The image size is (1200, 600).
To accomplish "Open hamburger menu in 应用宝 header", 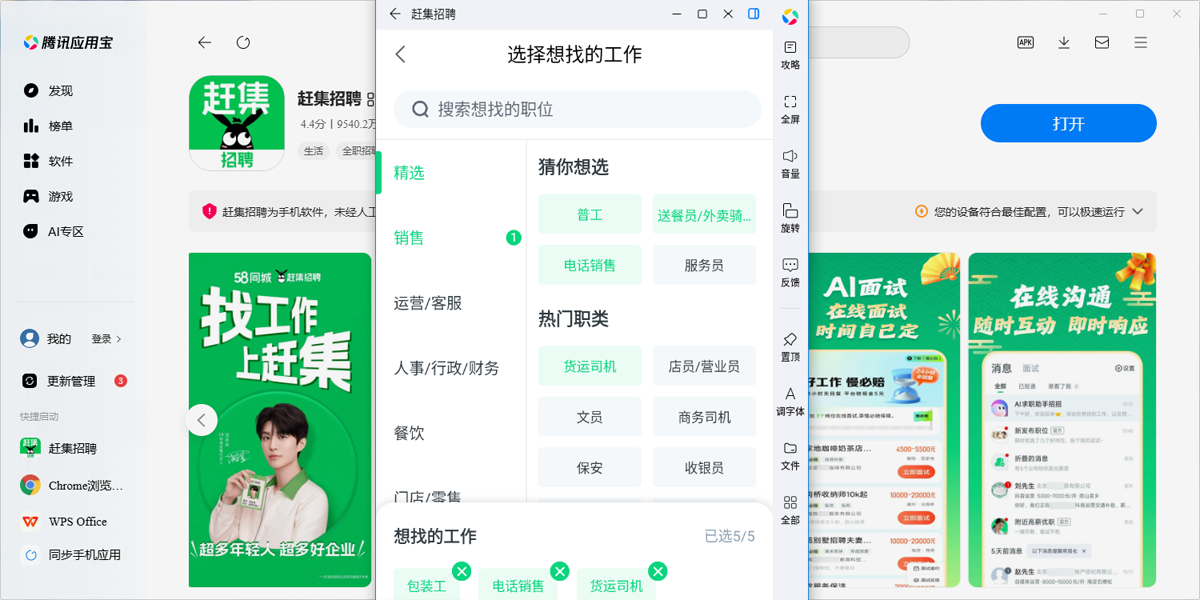I will pos(1141,42).
